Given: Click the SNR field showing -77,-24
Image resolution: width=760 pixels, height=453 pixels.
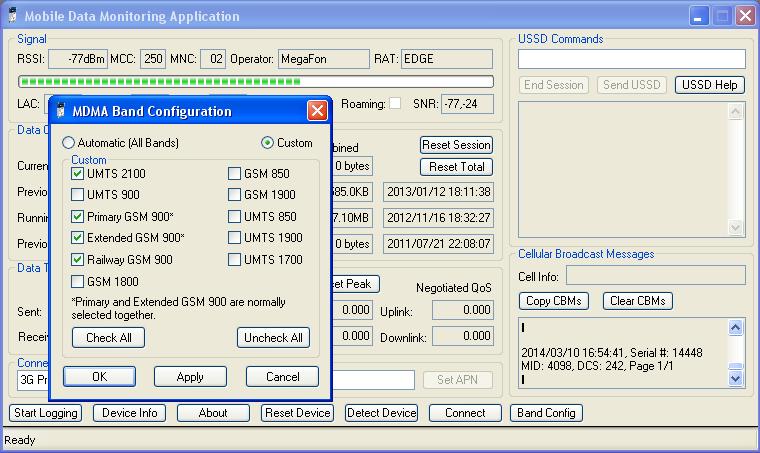Looking at the screenshot, I should click(467, 104).
